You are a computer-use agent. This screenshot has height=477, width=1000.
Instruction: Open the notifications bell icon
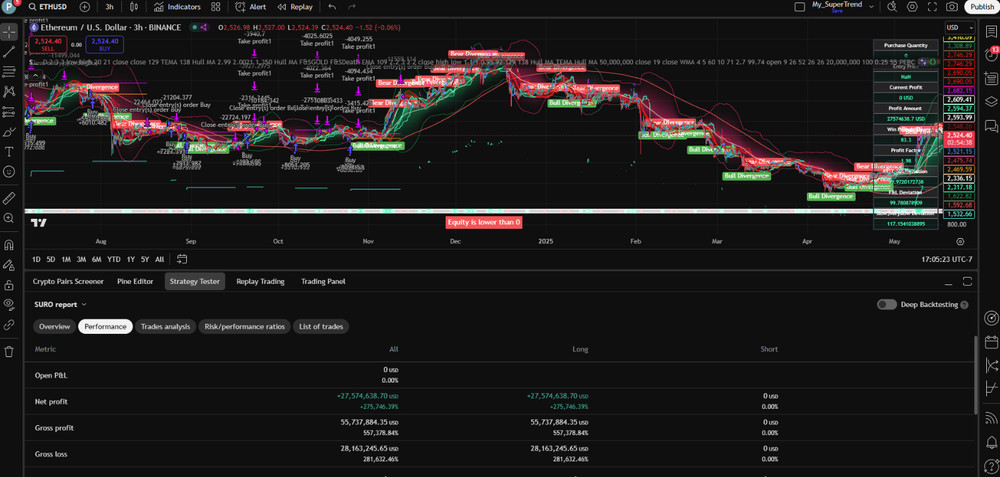click(x=991, y=442)
